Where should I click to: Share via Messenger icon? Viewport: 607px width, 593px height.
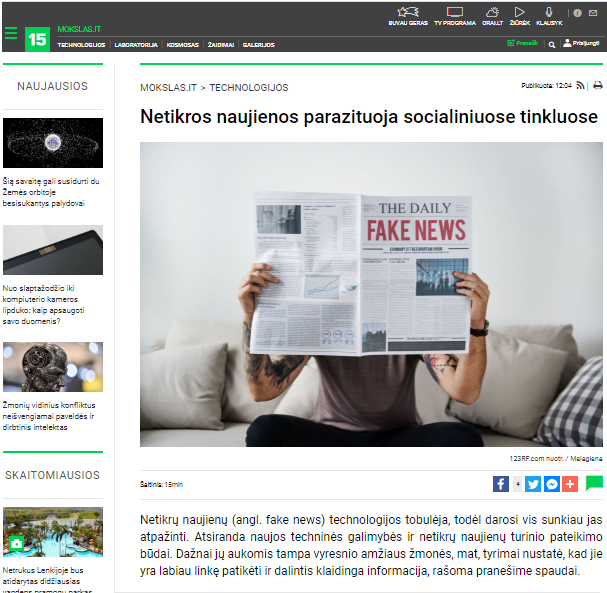click(x=552, y=484)
